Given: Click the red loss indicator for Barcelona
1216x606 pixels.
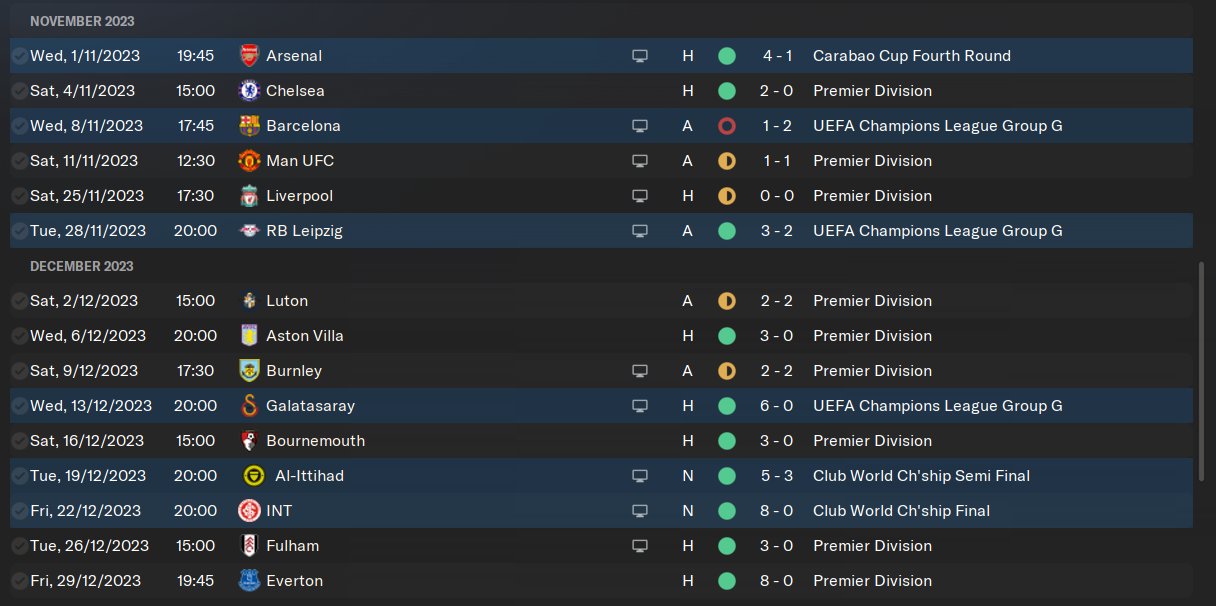Looking at the screenshot, I should coord(727,126).
